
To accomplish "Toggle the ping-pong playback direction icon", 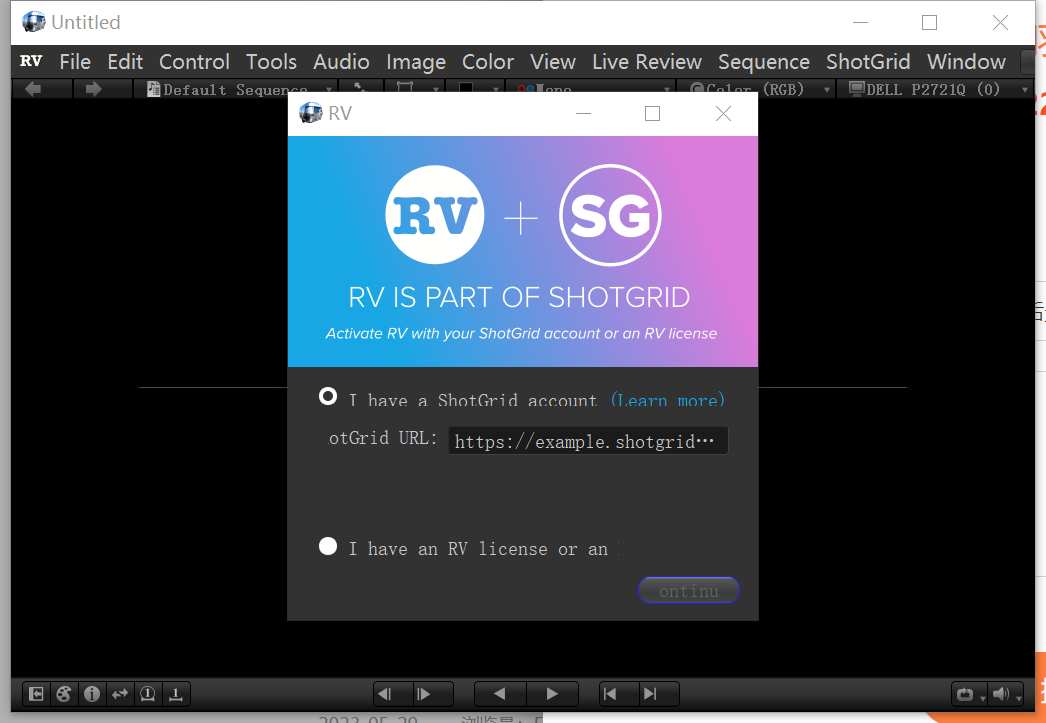I will tap(120, 693).
